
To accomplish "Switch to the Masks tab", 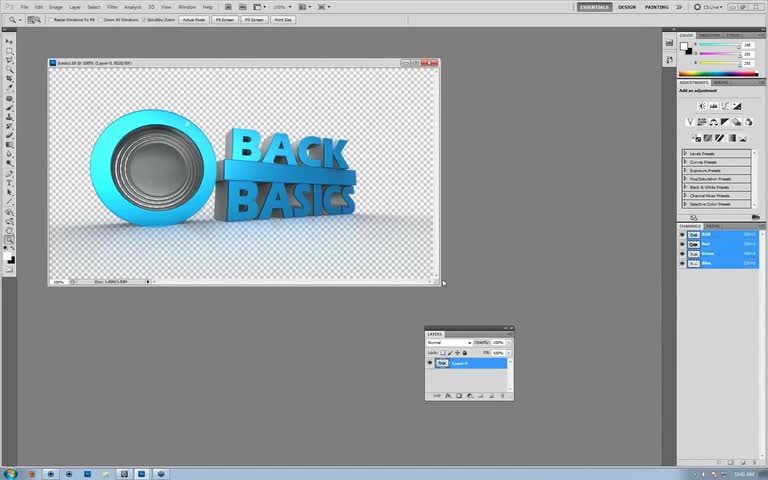I will [720, 82].
